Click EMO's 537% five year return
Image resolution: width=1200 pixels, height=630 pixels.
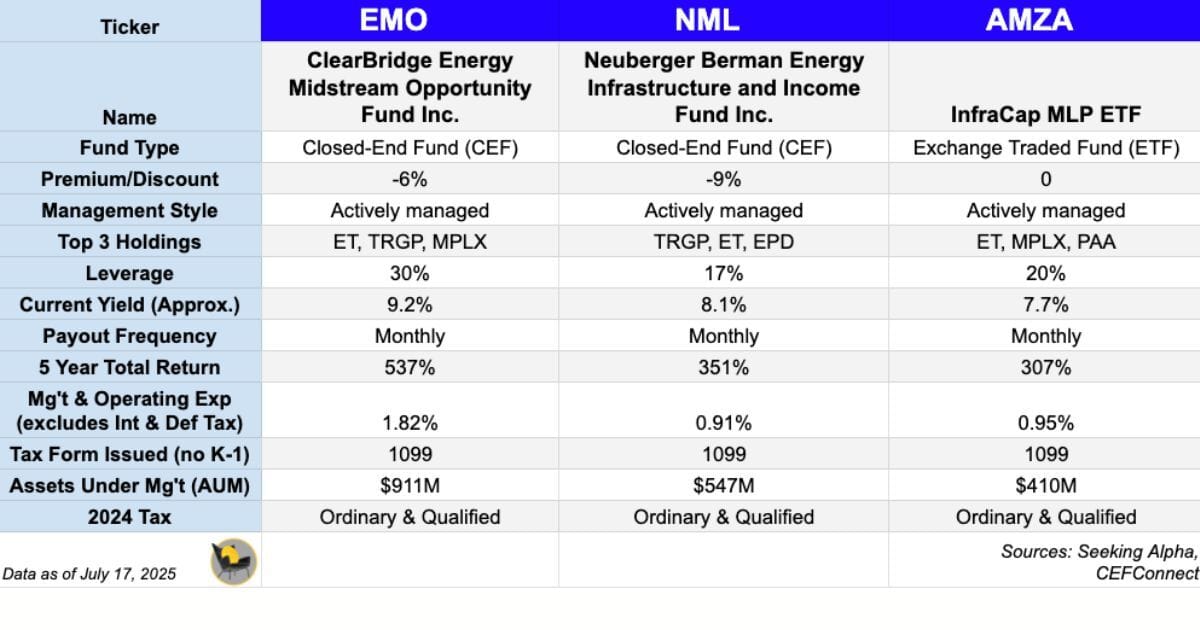409,367
